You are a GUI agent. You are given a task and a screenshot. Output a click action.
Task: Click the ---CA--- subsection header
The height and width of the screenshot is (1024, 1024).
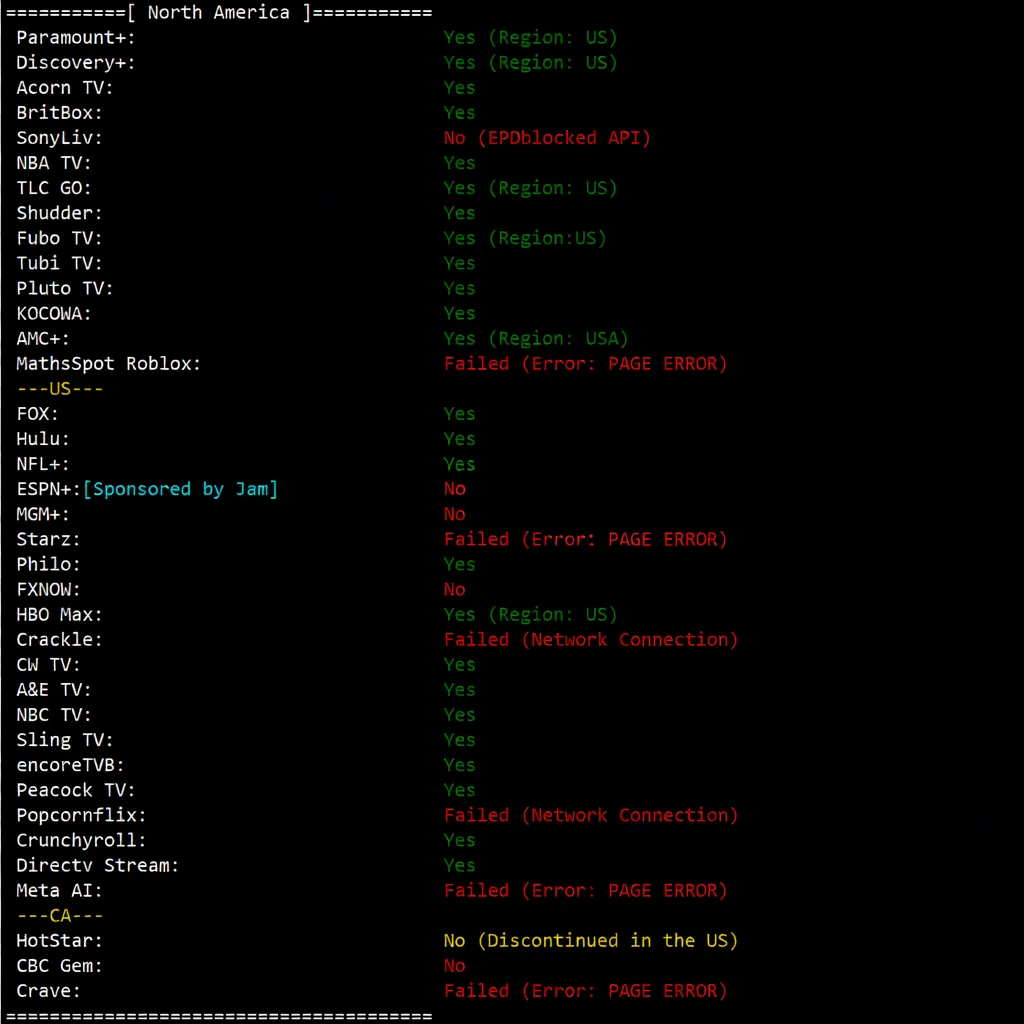(60, 916)
